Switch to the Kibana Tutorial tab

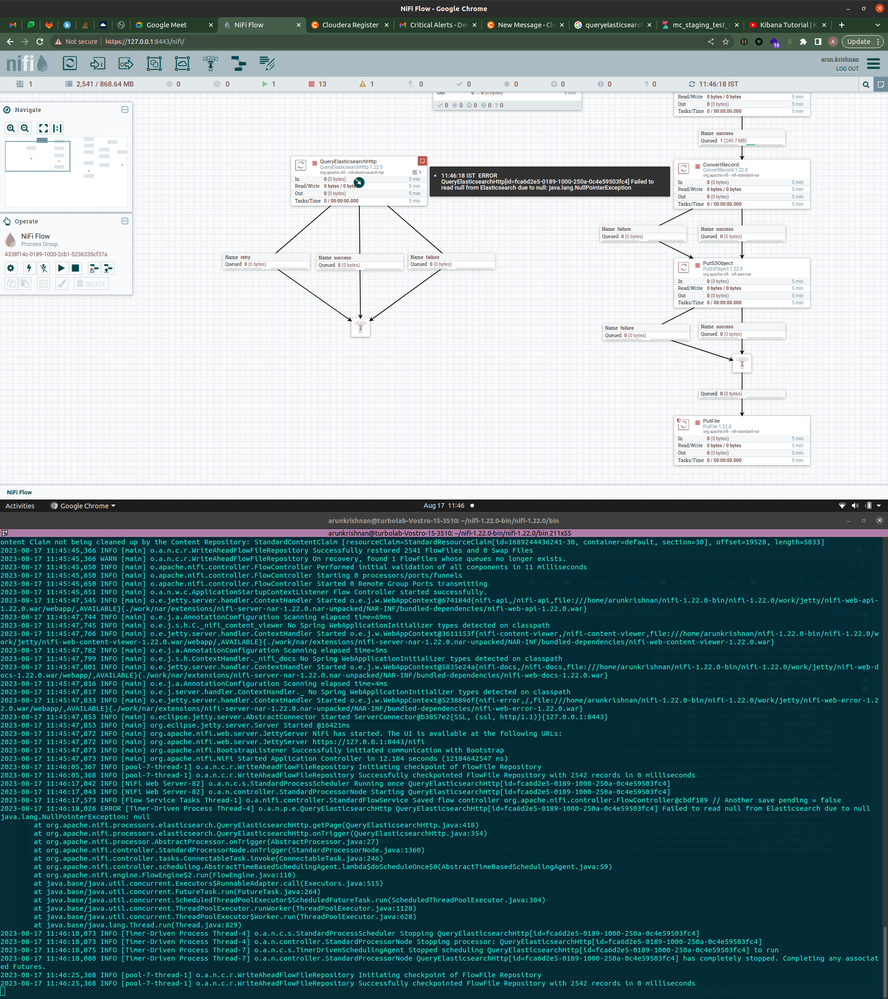[788, 25]
